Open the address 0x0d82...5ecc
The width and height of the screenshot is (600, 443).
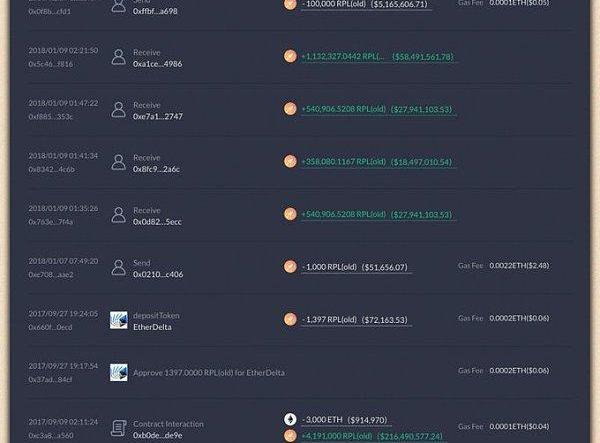coord(157,222)
